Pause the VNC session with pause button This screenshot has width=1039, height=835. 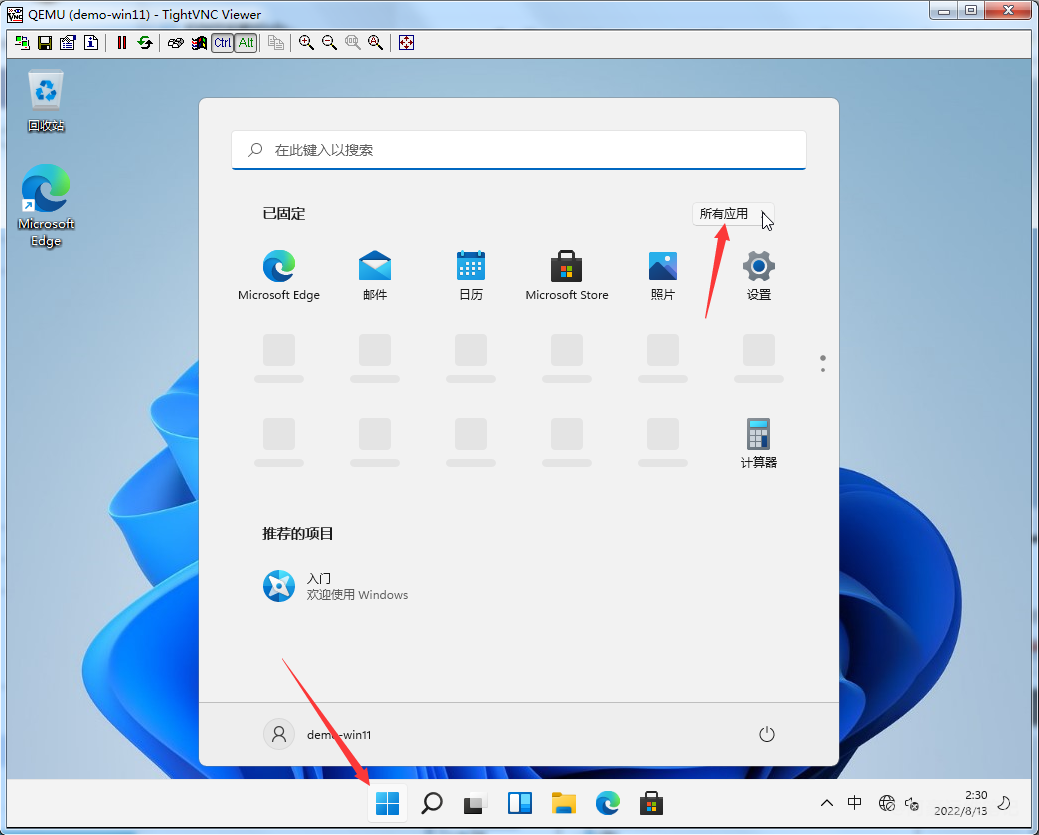(122, 43)
